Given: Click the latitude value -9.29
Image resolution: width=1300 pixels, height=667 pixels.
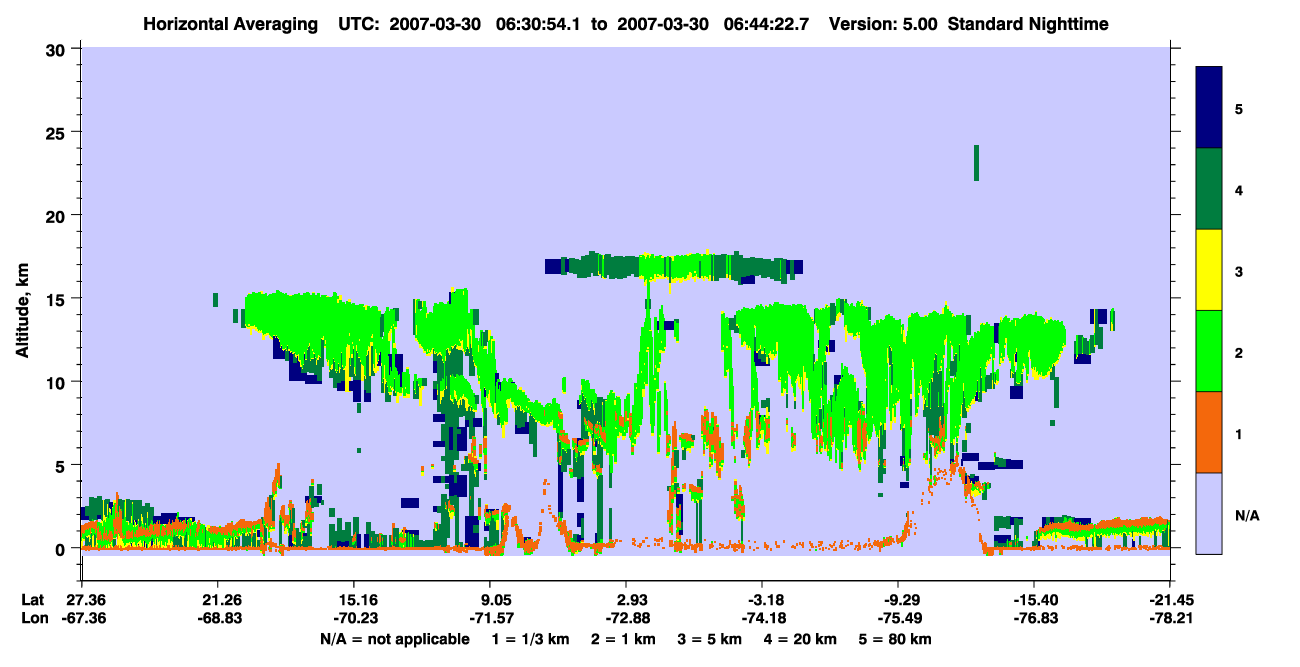Looking at the screenshot, I should click(x=898, y=600).
